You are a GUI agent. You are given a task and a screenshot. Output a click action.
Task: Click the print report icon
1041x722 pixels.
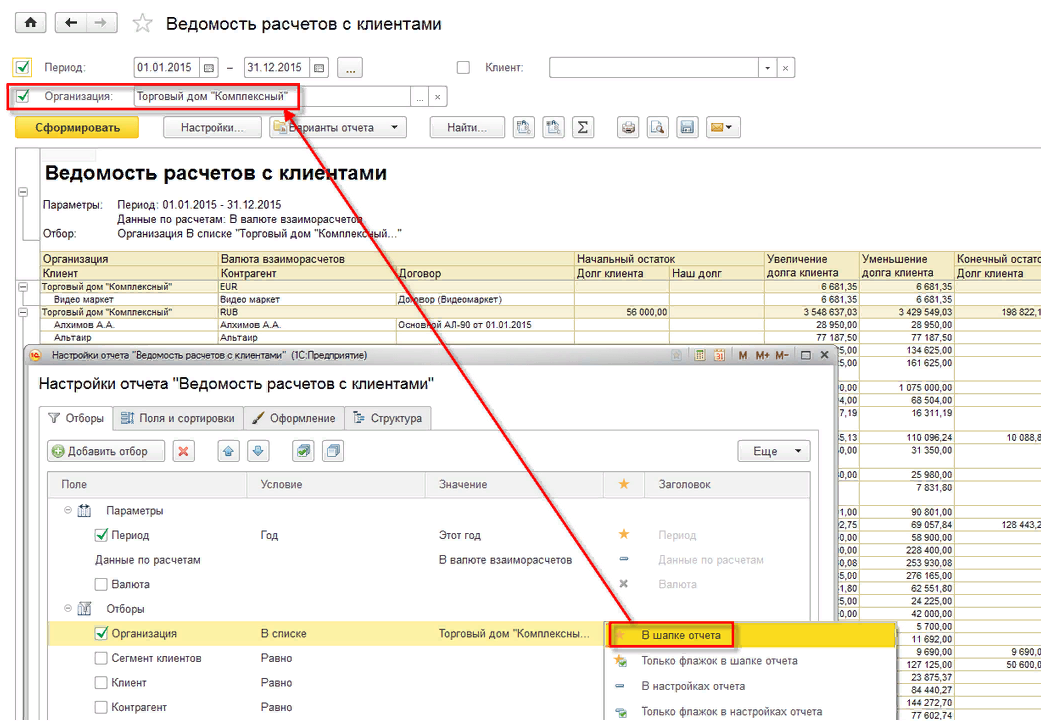click(x=629, y=127)
